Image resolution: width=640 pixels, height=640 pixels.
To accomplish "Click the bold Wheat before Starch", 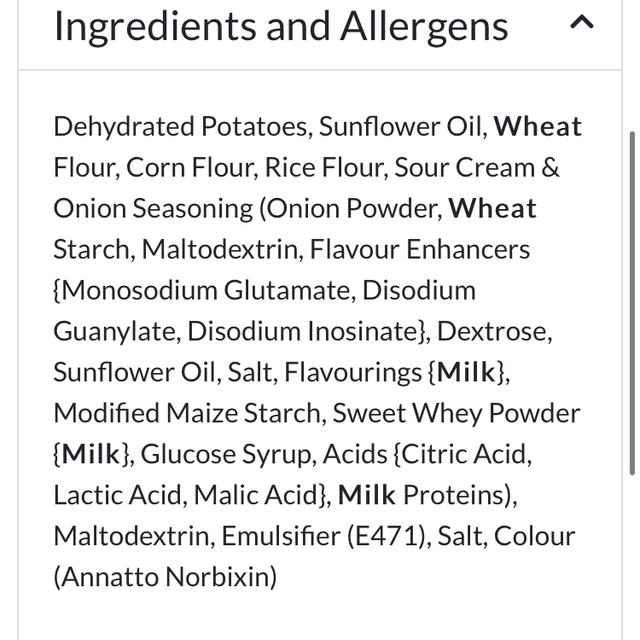I will point(492,209).
